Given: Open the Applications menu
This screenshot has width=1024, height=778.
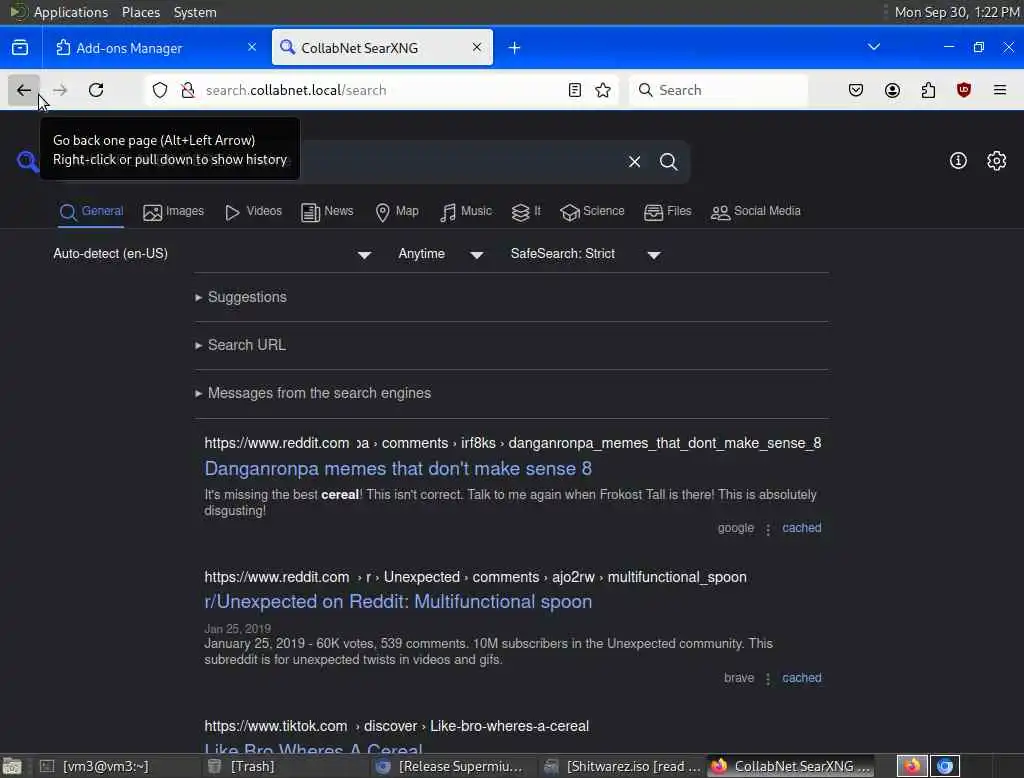Looking at the screenshot, I should (x=71, y=12).
